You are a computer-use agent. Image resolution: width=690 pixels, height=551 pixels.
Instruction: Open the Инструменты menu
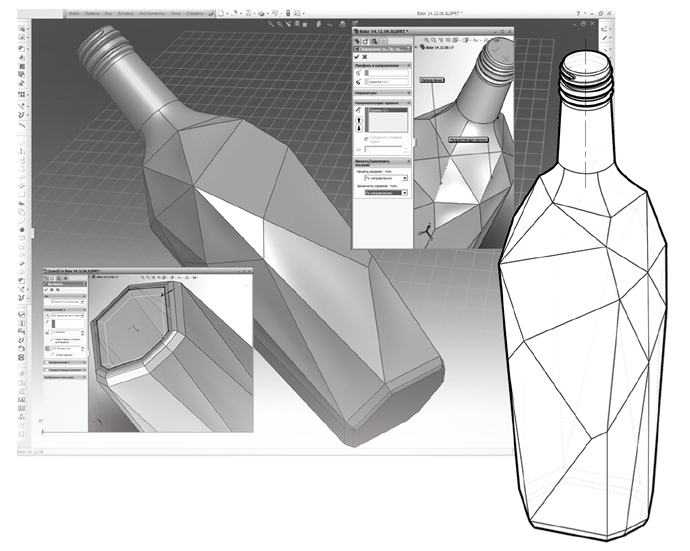pos(152,14)
